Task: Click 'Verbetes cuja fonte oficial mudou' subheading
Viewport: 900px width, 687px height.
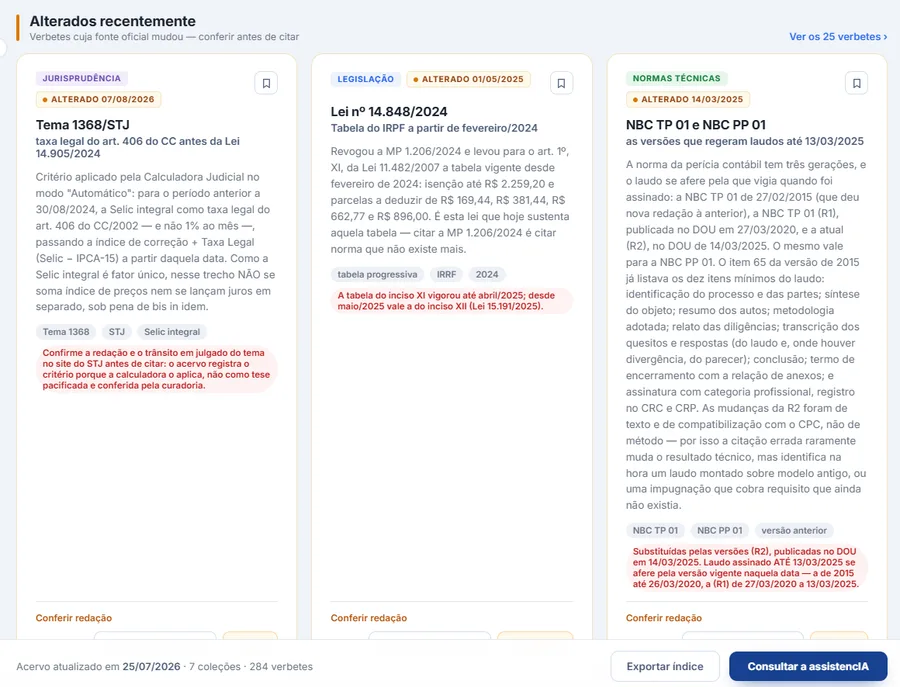Action: pos(164,37)
